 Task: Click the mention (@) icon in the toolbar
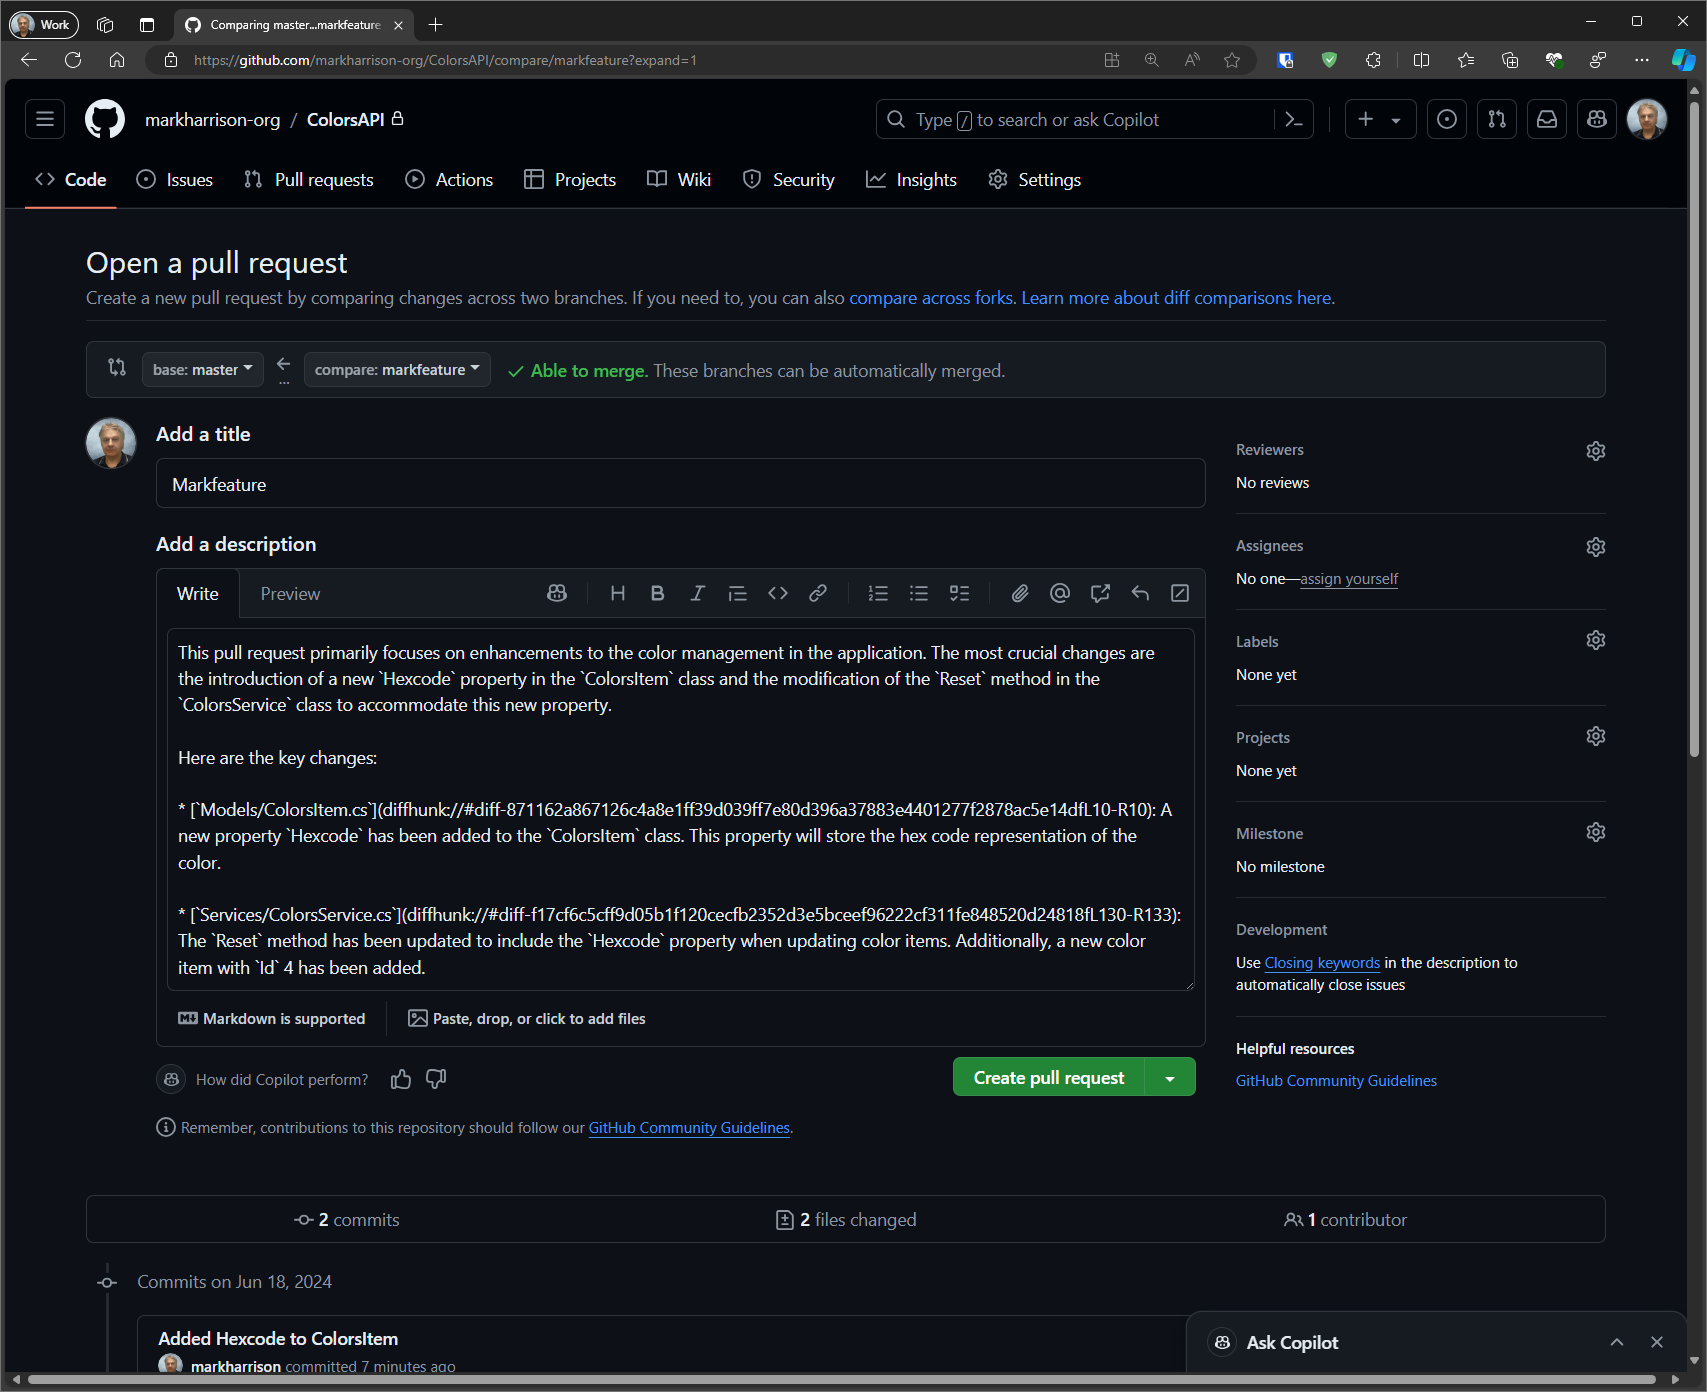[x=1060, y=594]
